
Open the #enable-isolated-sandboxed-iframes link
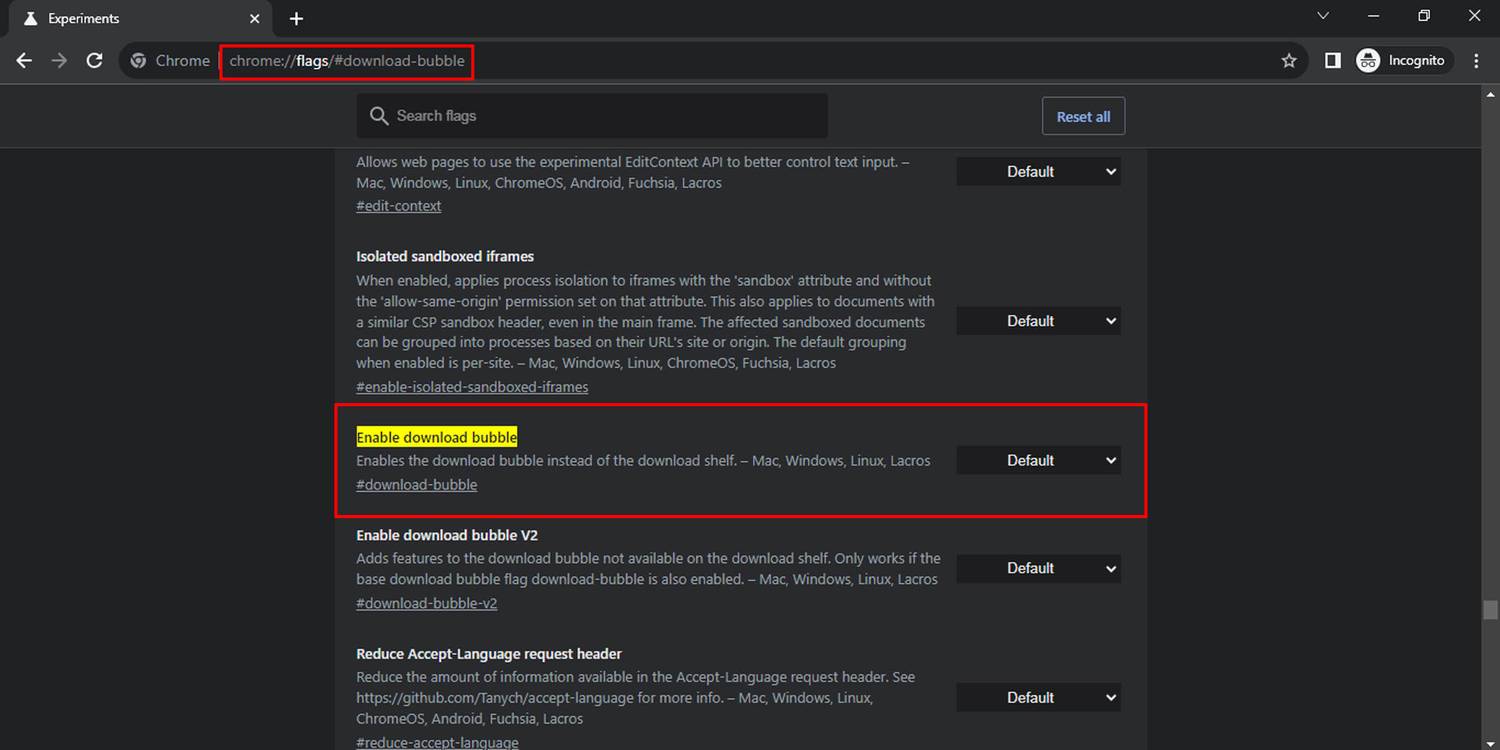coord(472,387)
